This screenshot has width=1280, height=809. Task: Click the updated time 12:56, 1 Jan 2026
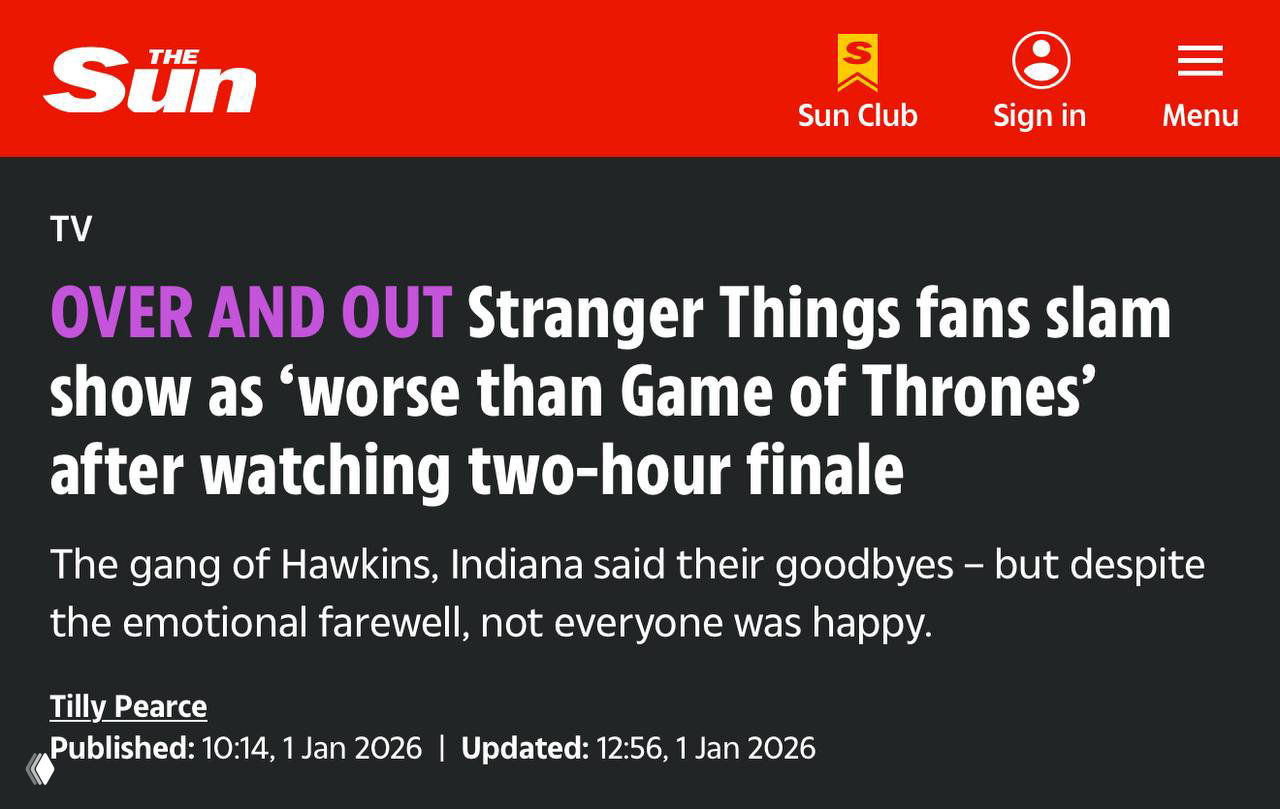click(706, 748)
